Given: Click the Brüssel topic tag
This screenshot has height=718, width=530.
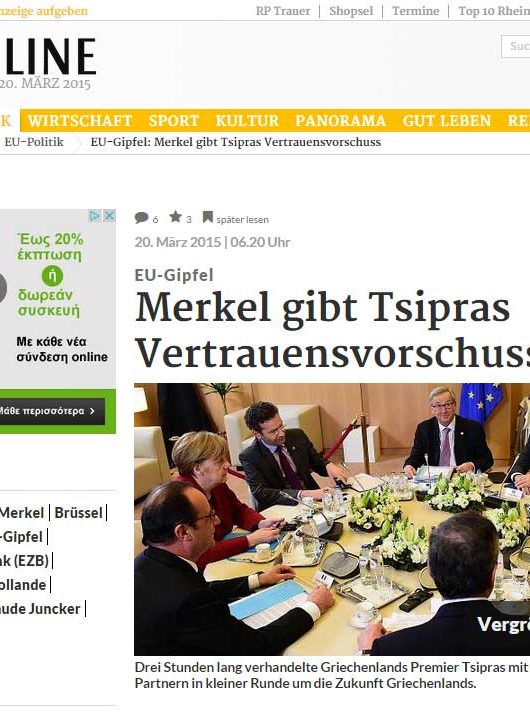Looking at the screenshot, I should [x=78, y=512].
